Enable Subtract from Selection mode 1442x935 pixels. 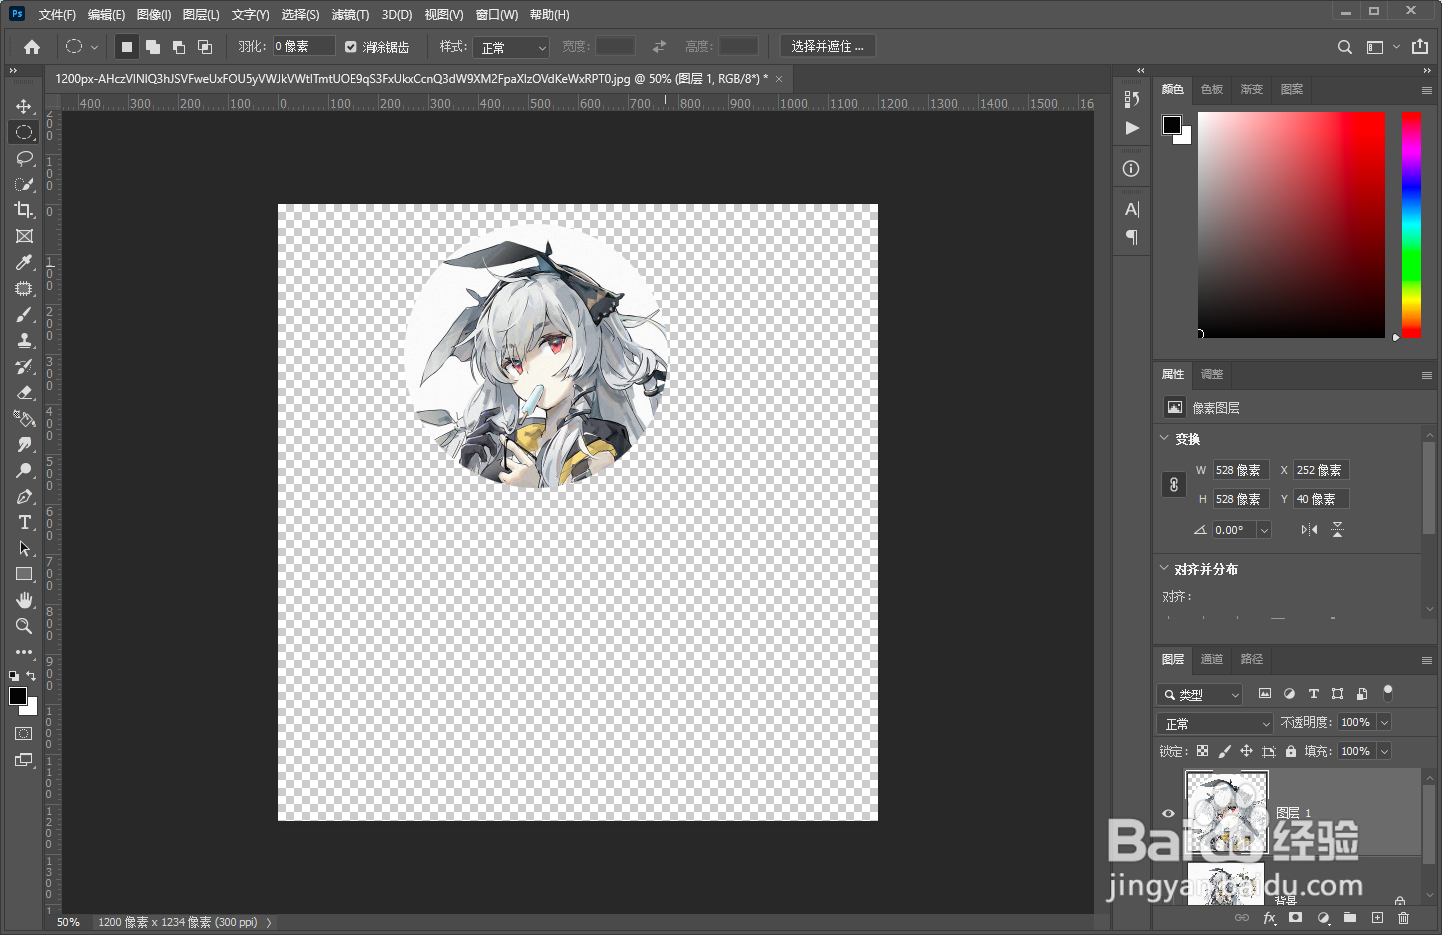point(179,47)
